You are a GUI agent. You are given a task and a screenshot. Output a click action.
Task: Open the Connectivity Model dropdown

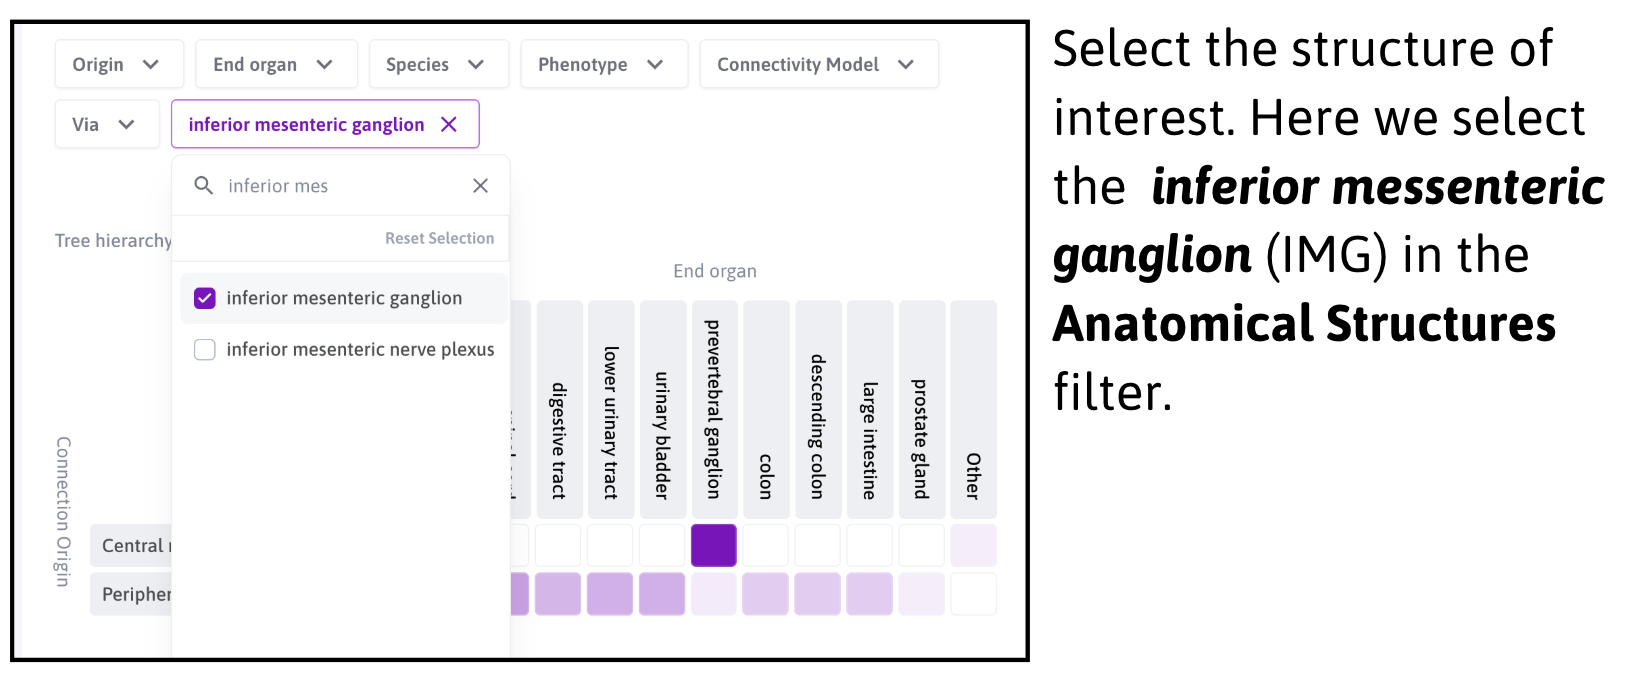[817, 64]
